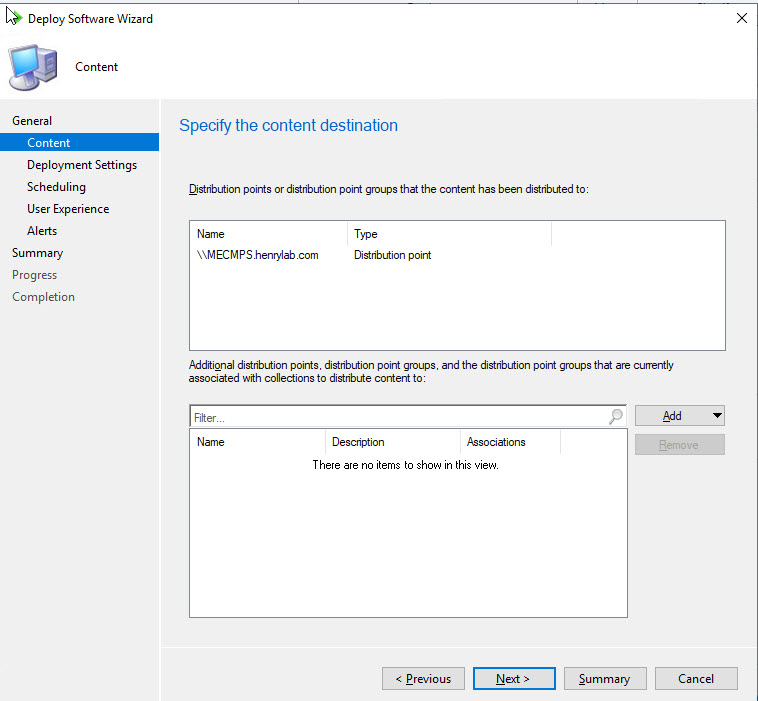The width and height of the screenshot is (758, 701).
Task: Open the Add dropdown arrow
Action: [x=716, y=416]
